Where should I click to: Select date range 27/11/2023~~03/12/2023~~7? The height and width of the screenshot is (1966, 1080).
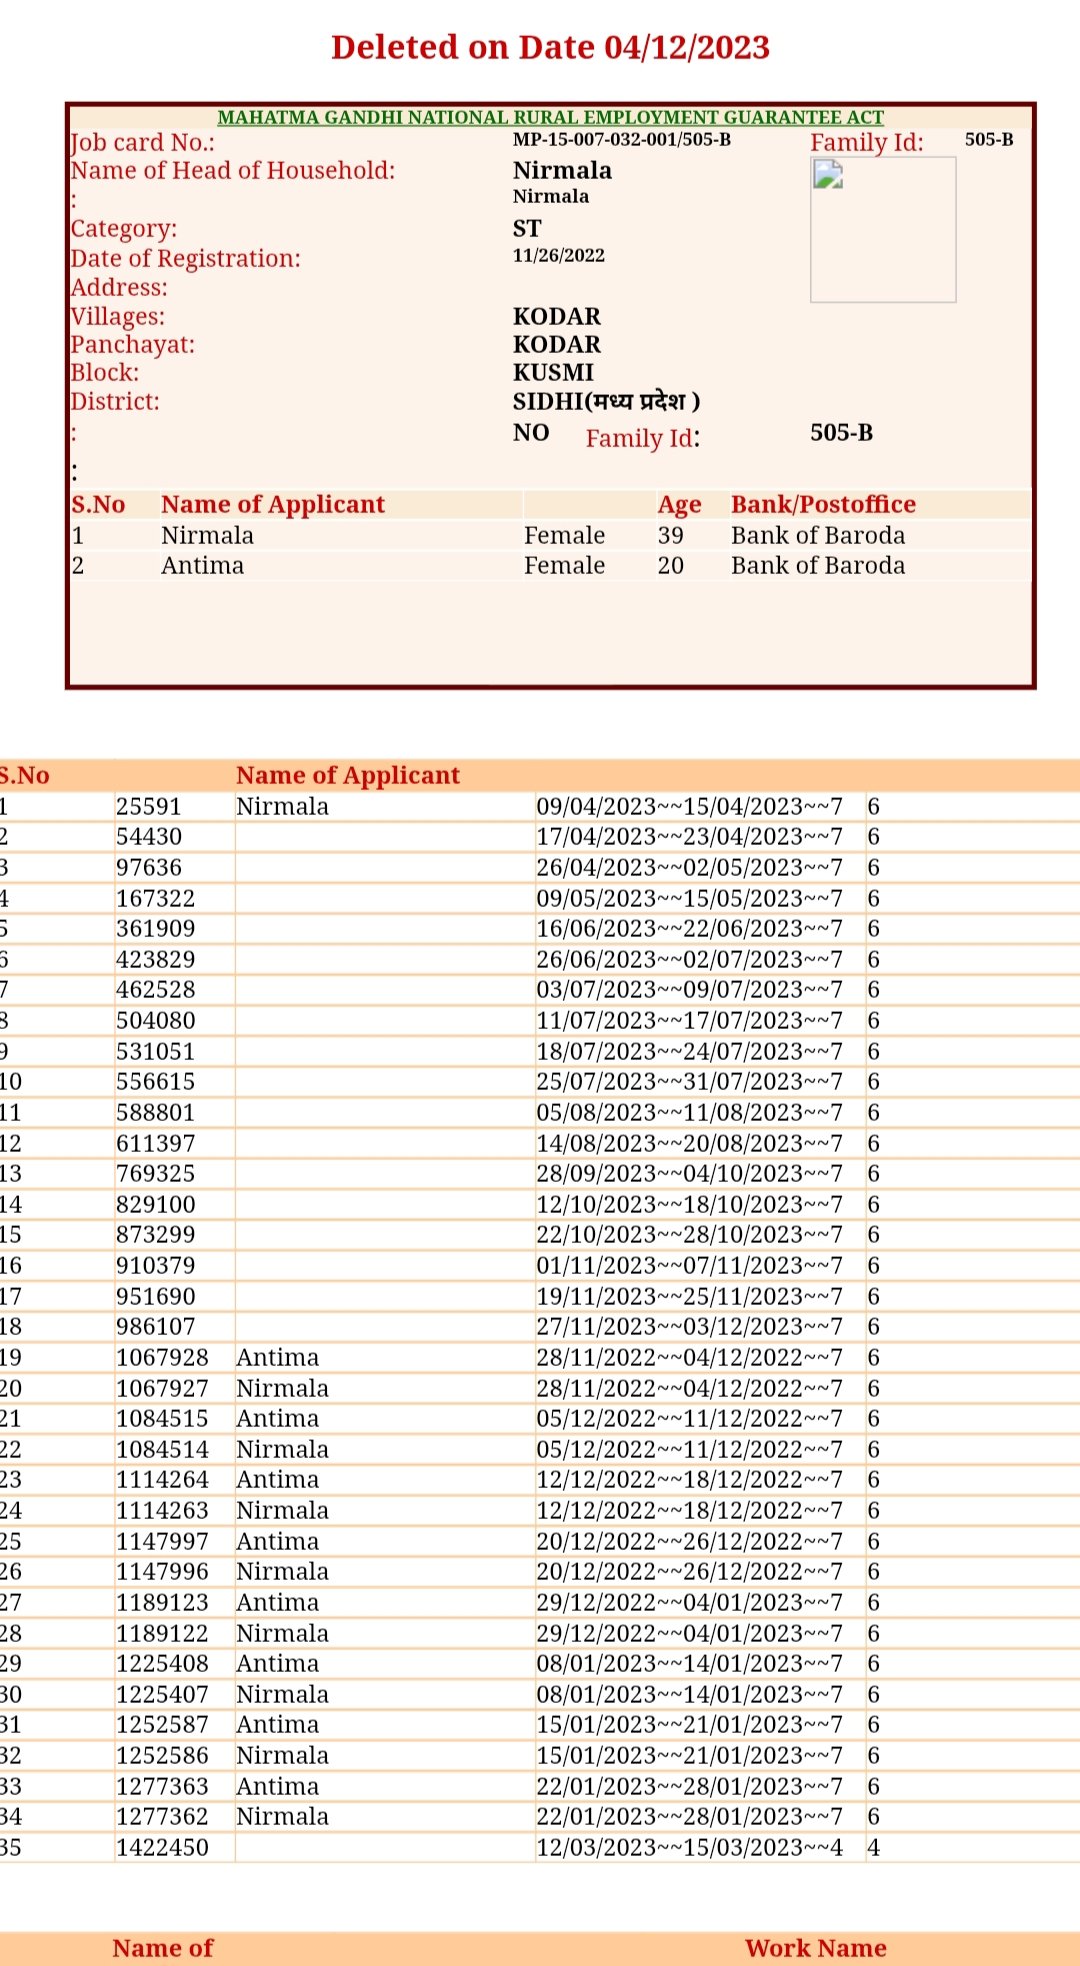click(x=689, y=1327)
